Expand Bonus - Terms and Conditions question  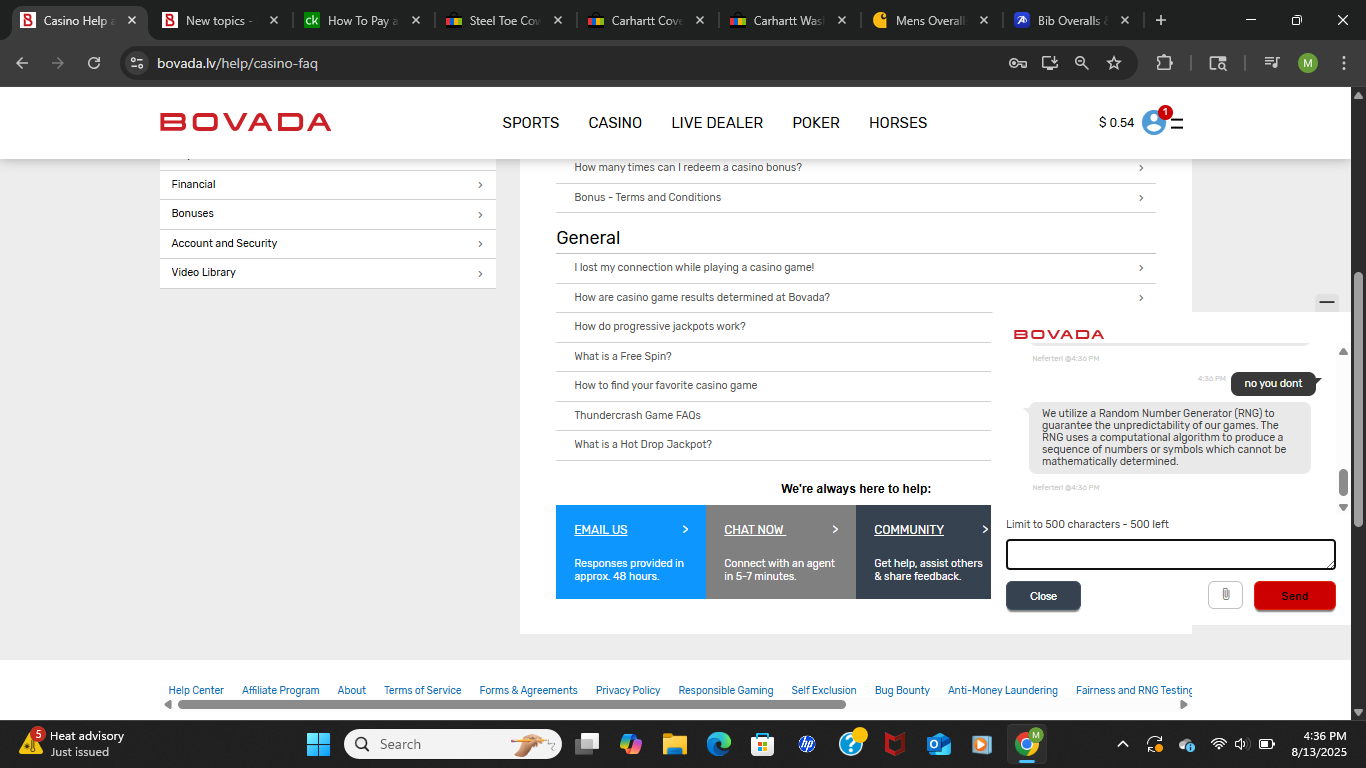855,198
